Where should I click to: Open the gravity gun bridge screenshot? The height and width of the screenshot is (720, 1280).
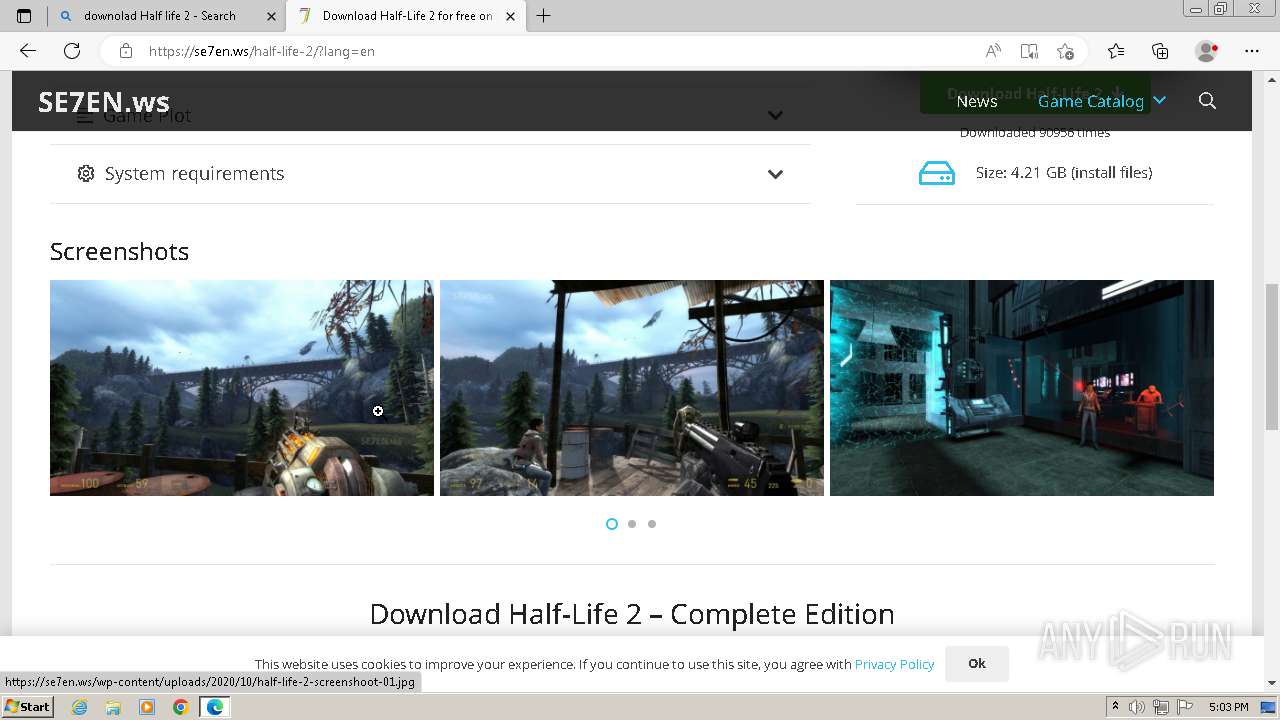(242, 388)
